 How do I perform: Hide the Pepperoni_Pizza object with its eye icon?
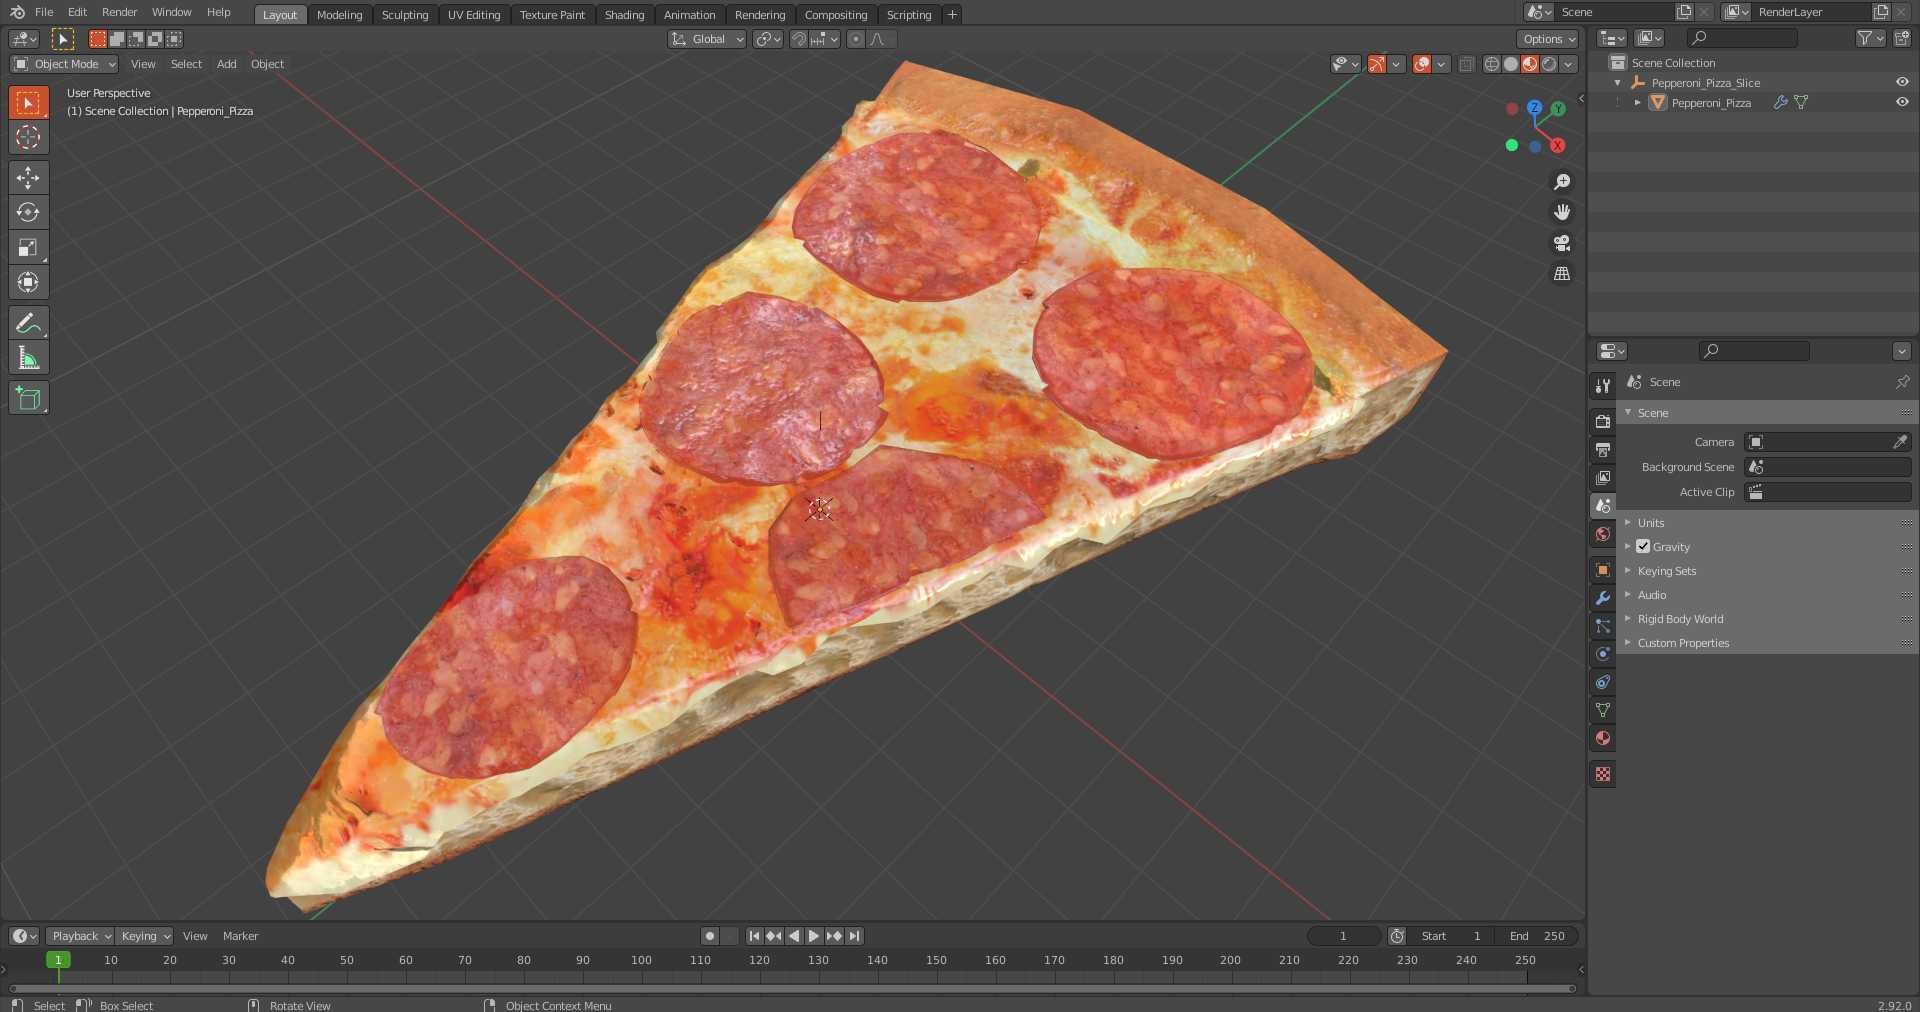[x=1902, y=102]
